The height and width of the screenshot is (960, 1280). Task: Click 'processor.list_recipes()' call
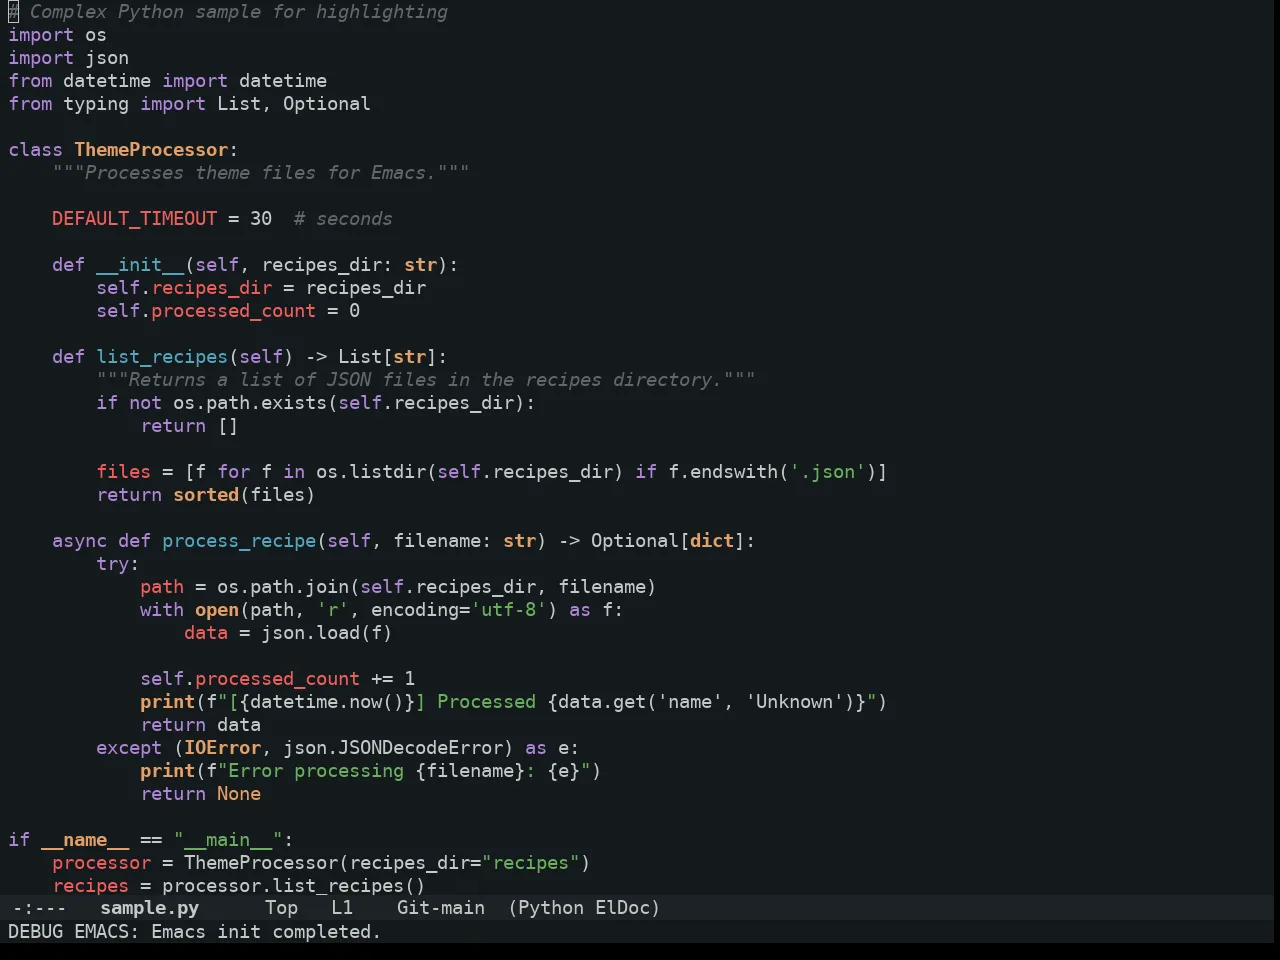point(294,886)
